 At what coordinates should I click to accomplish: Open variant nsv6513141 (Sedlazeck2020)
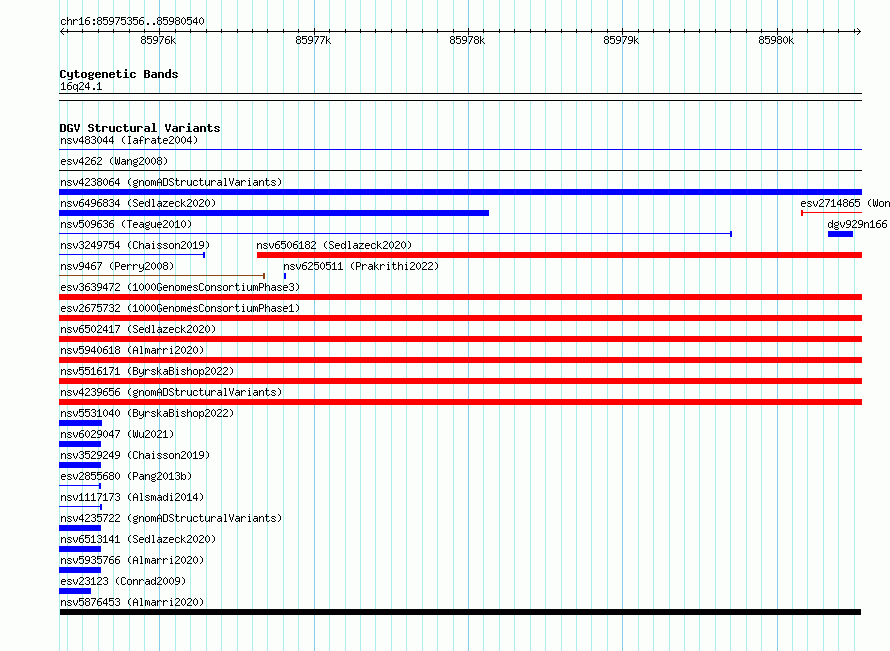(x=138, y=539)
